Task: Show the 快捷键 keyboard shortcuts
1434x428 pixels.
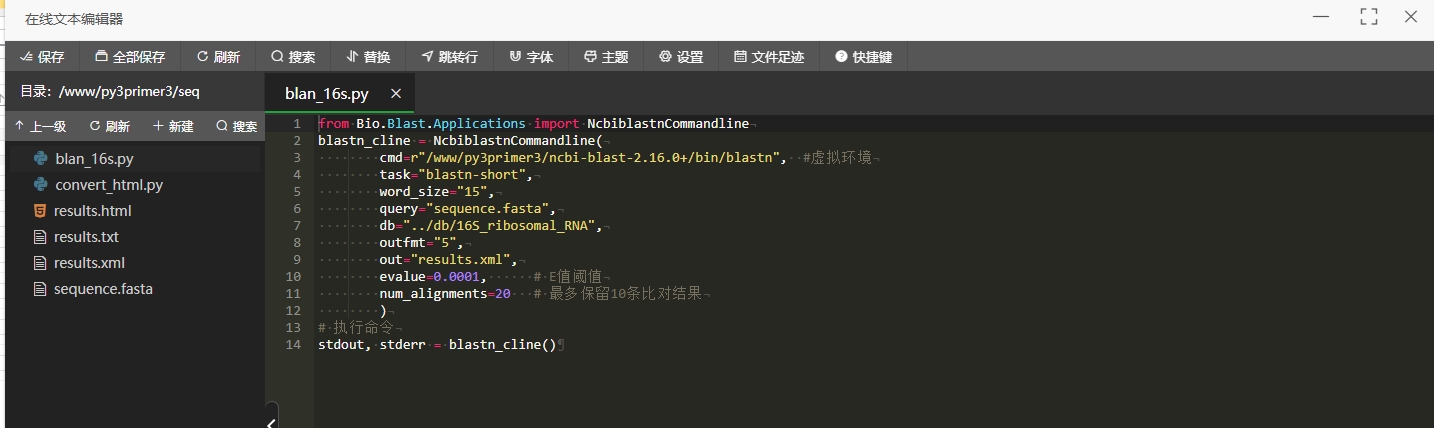Action: click(863, 57)
